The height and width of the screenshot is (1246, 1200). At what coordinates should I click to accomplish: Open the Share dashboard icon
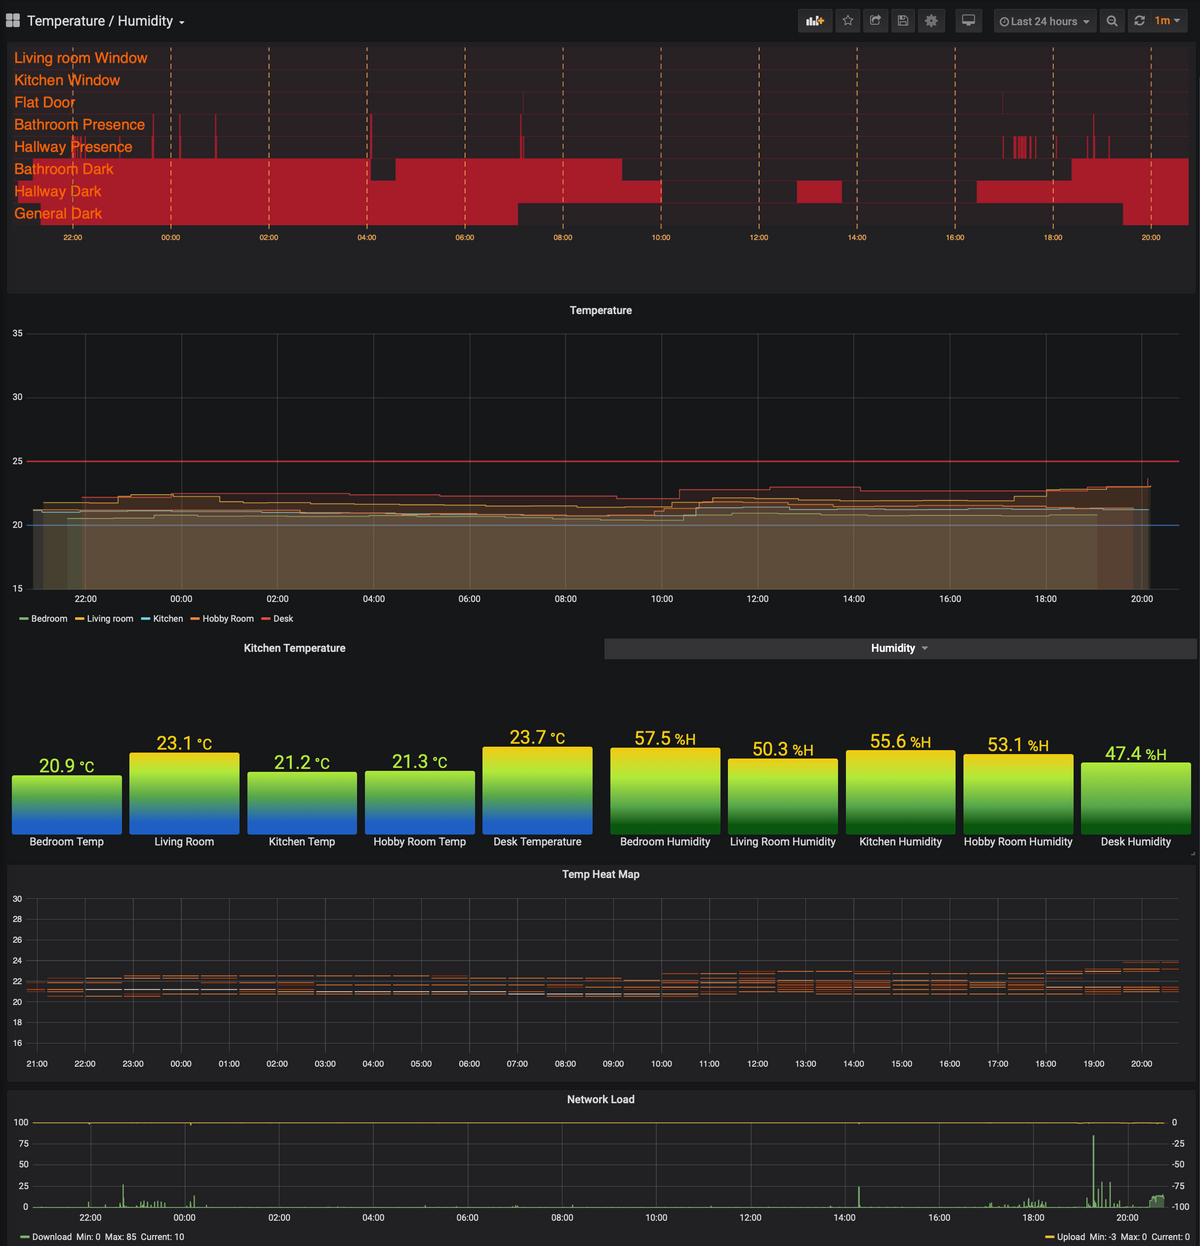(x=875, y=21)
